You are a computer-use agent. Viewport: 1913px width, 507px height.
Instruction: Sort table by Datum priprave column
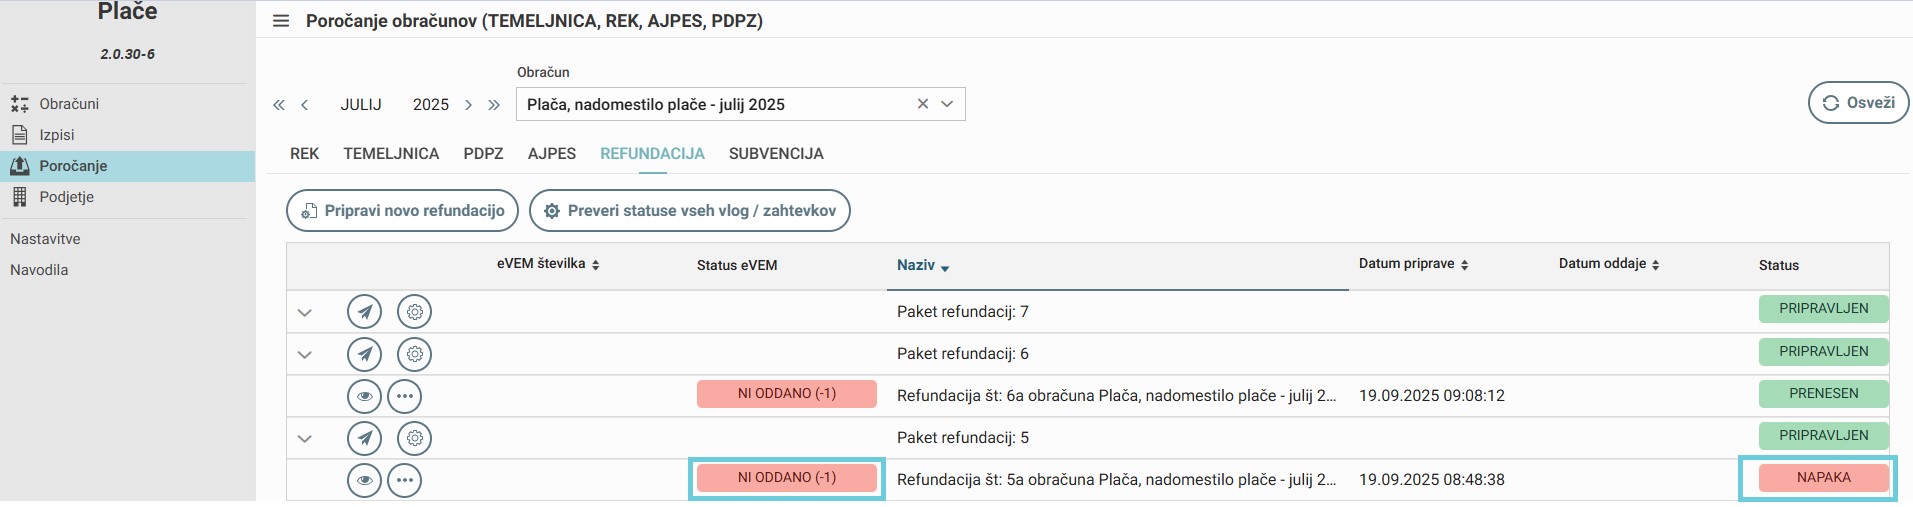click(1413, 264)
